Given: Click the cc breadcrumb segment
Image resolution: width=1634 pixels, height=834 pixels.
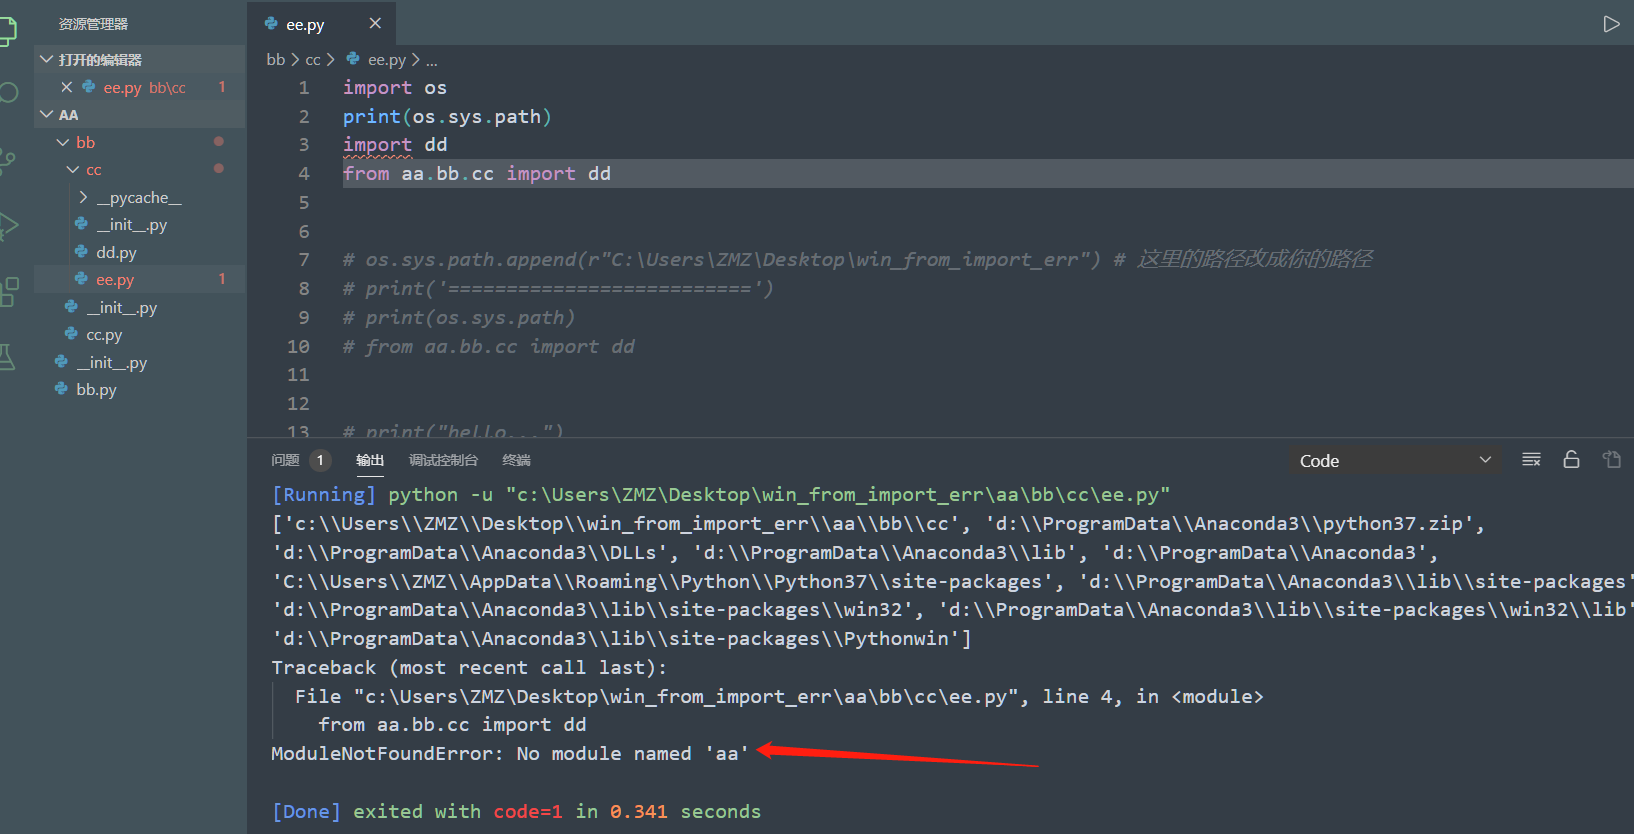Looking at the screenshot, I should (313, 60).
